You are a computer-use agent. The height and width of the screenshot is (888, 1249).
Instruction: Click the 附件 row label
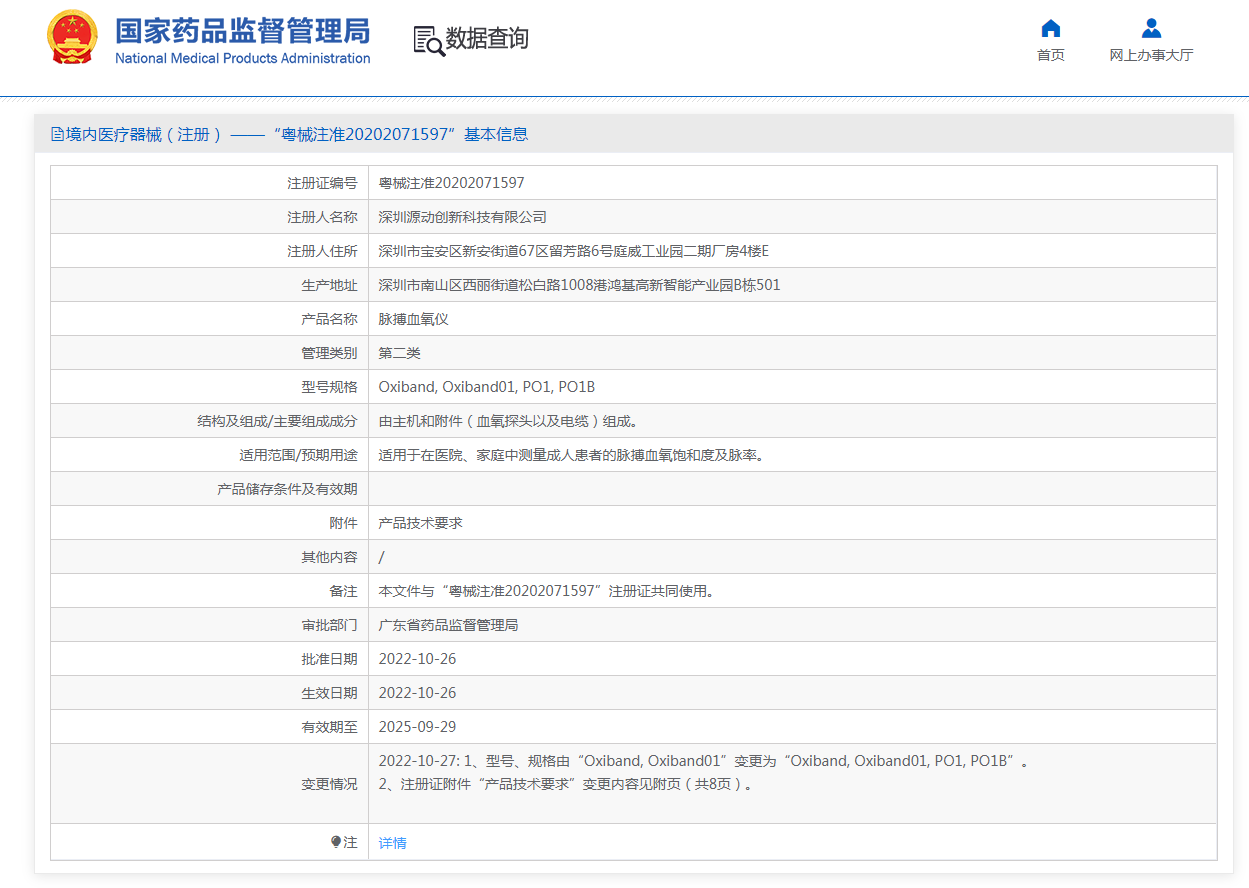[343, 523]
